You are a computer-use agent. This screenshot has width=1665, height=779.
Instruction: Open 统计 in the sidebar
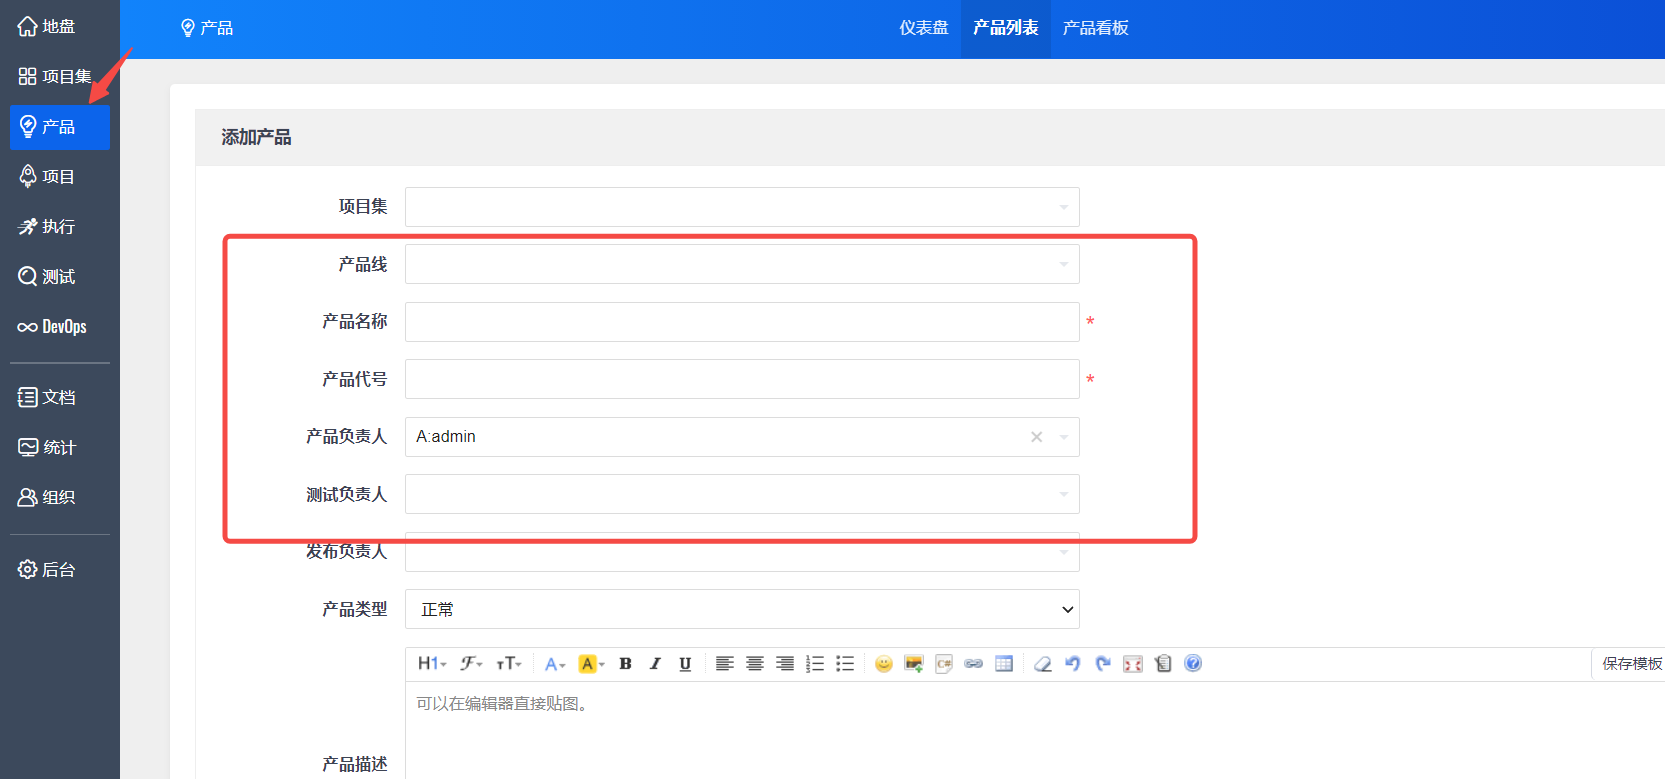coord(47,448)
